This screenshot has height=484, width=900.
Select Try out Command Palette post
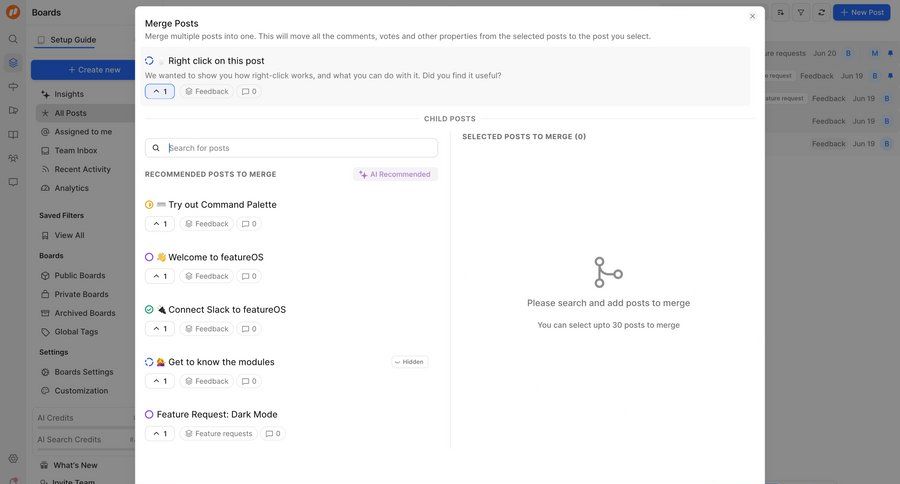coord(222,204)
